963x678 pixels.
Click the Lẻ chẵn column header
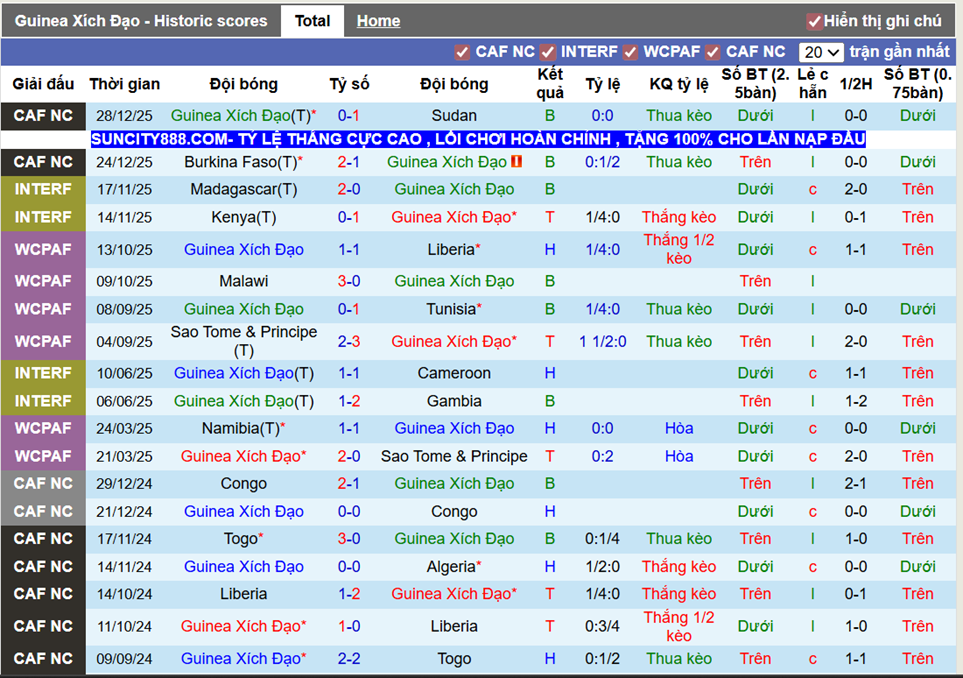(x=813, y=84)
